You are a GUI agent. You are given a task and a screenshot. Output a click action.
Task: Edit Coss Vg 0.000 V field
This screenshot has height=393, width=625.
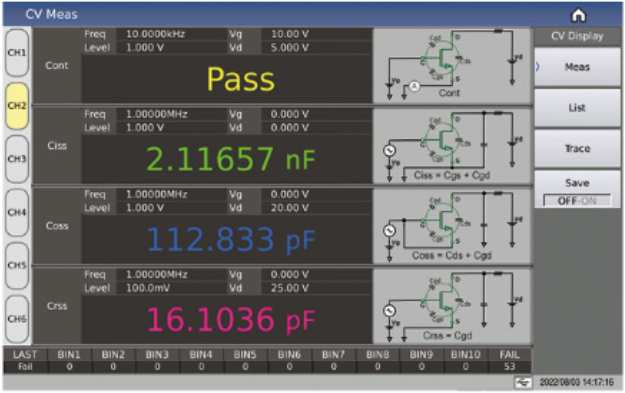point(316,195)
